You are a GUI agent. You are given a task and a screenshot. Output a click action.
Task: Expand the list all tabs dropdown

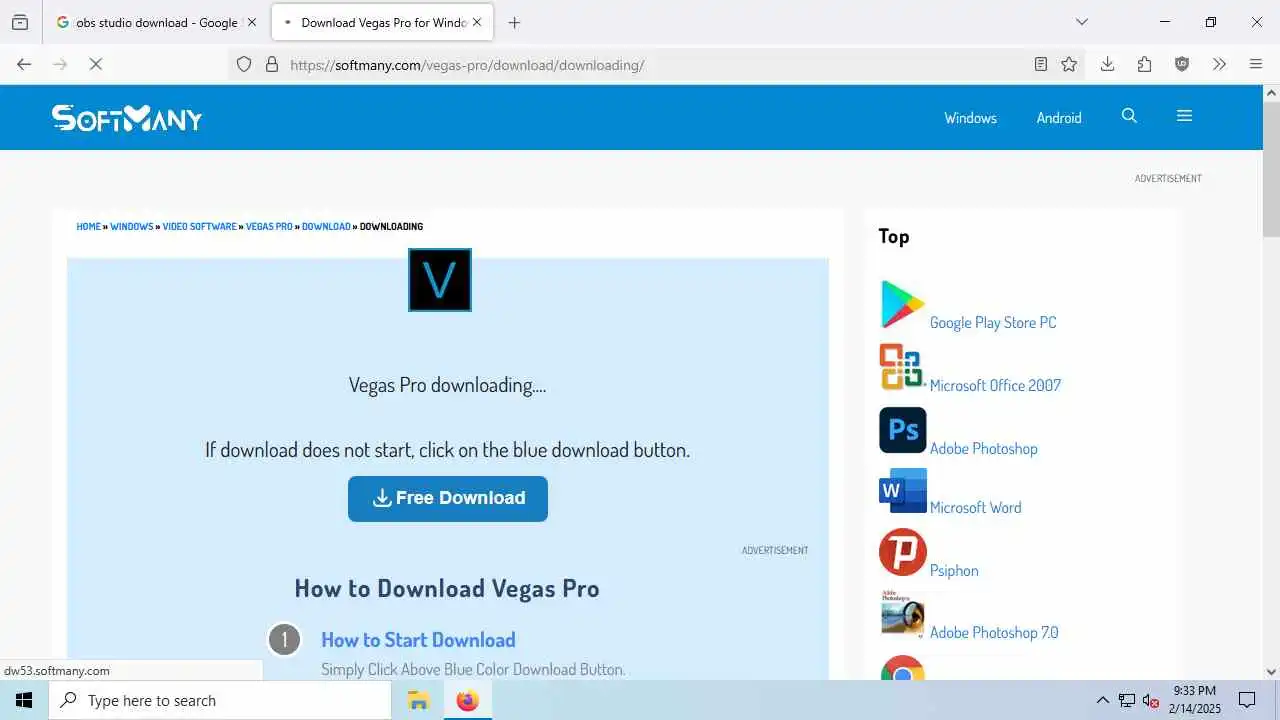1081,22
